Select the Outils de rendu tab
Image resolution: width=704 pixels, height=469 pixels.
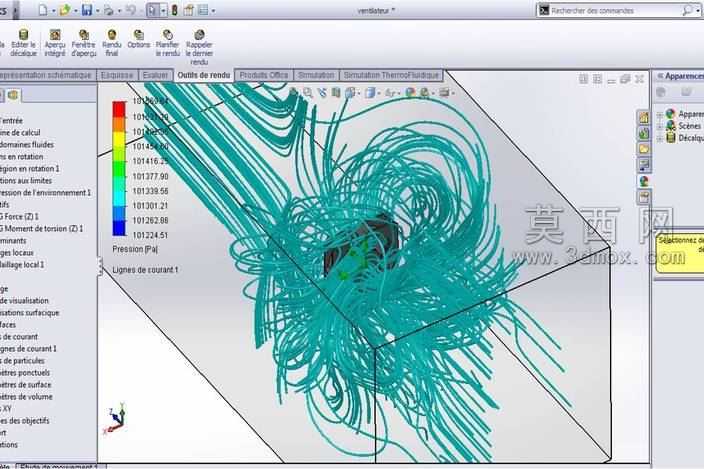click(204, 75)
